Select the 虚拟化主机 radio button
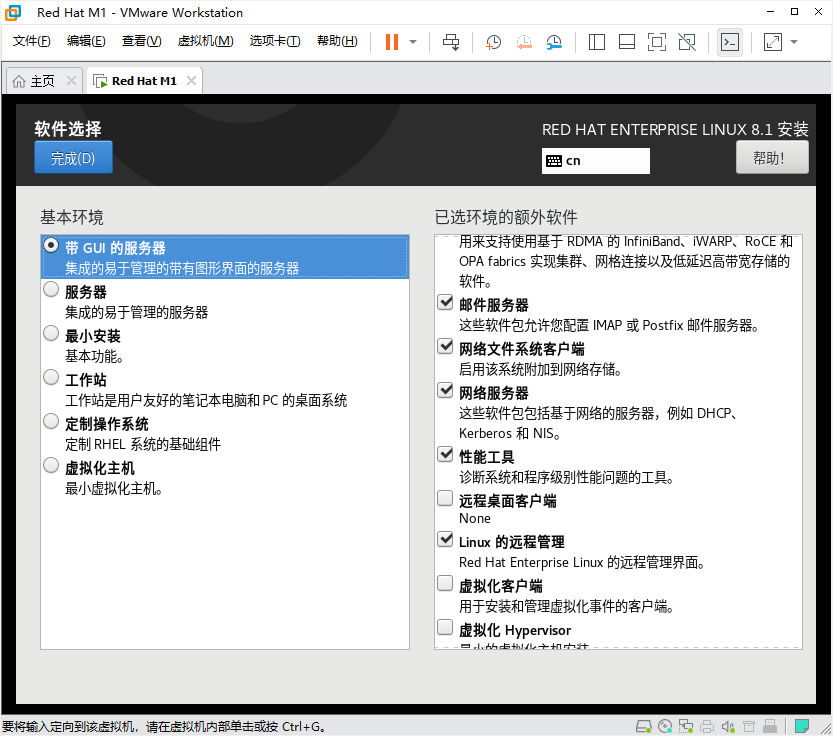 [x=51, y=466]
